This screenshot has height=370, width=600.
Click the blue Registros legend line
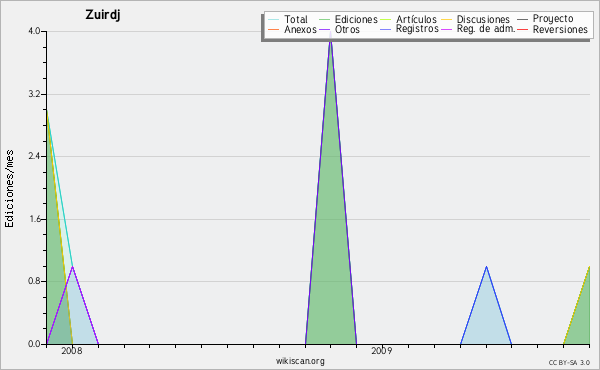coord(386,29)
